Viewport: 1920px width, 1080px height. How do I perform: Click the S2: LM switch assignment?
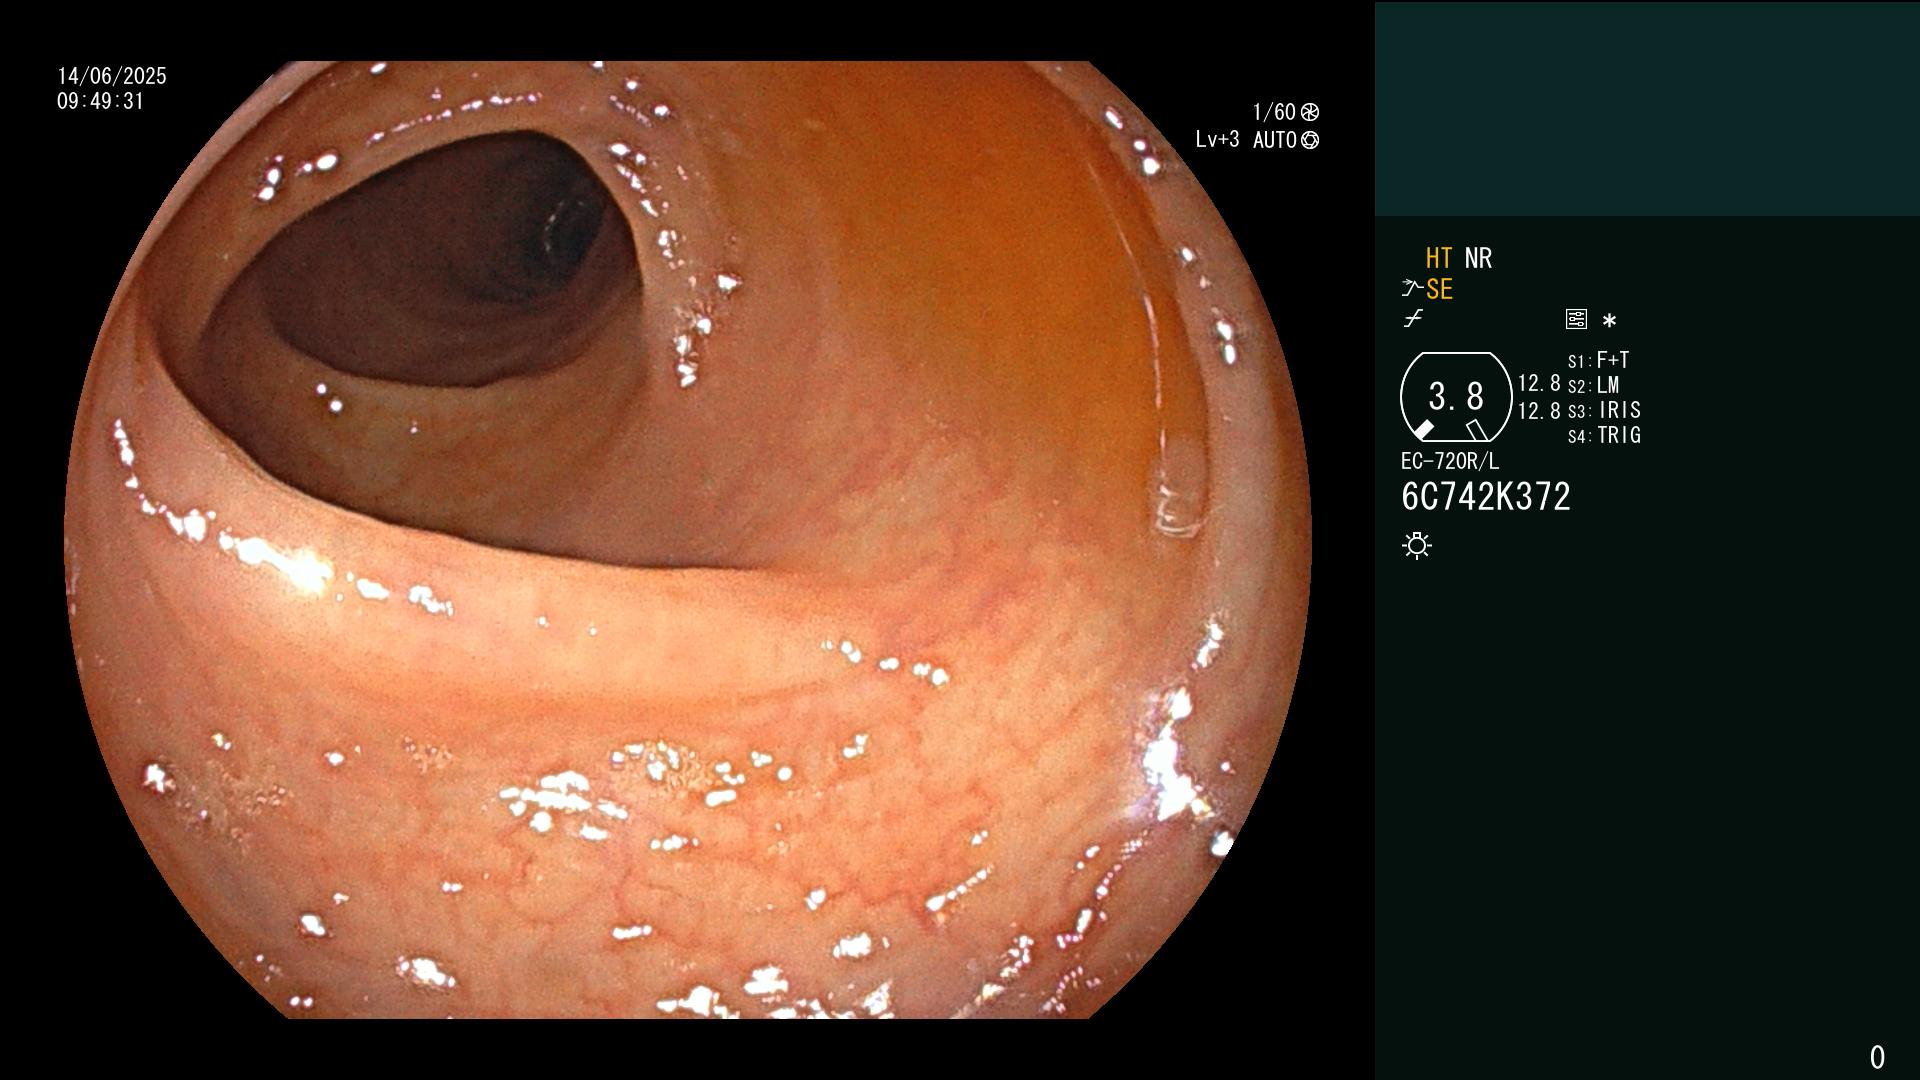coord(1594,385)
